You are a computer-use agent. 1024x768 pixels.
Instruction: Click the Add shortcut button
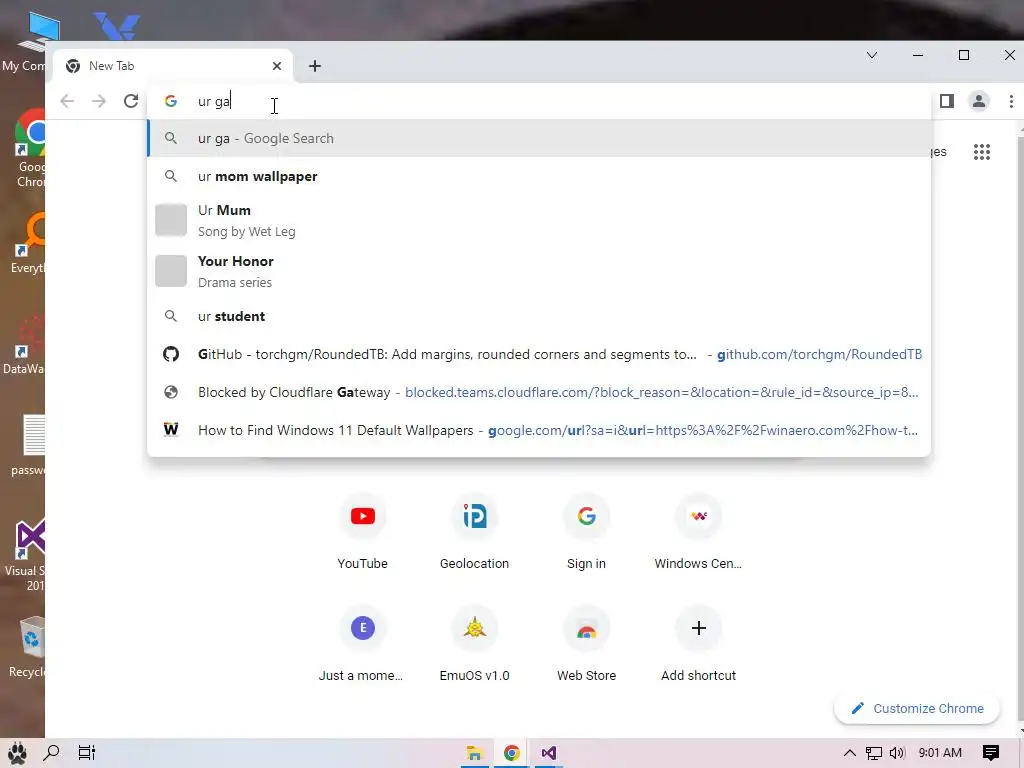coord(698,644)
